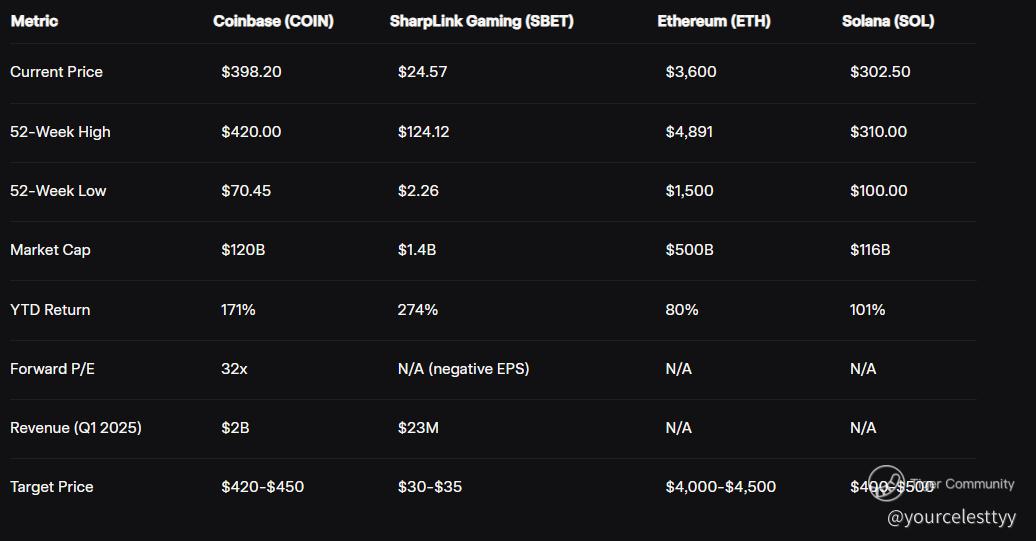Select the Metric column header
The width and height of the screenshot is (1036, 541).
coord(34,21)
